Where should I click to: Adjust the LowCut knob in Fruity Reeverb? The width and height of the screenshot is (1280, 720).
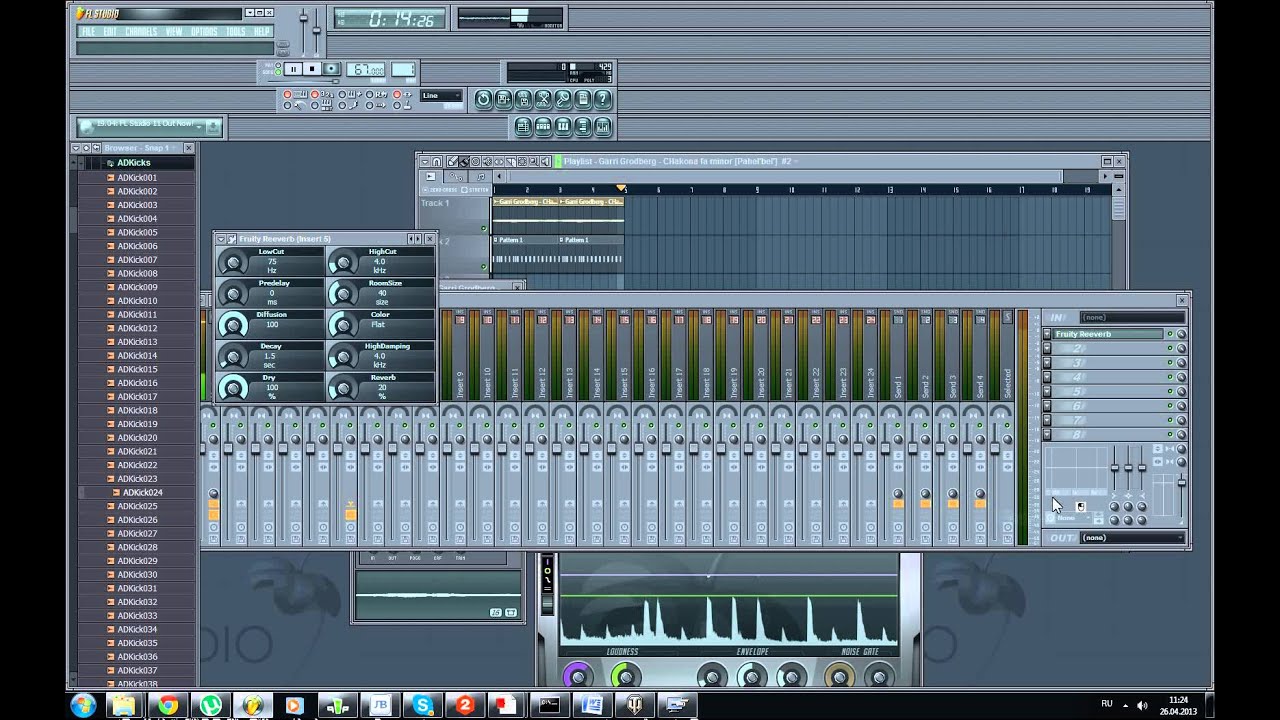click(233, 263)
